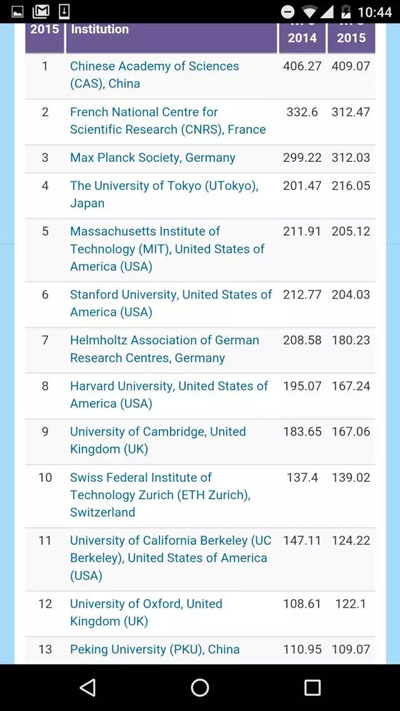This screenshot has height=711, width=400.
Task: Open French National Centre for Scientific Research link
Action: (x=168, y=121)
